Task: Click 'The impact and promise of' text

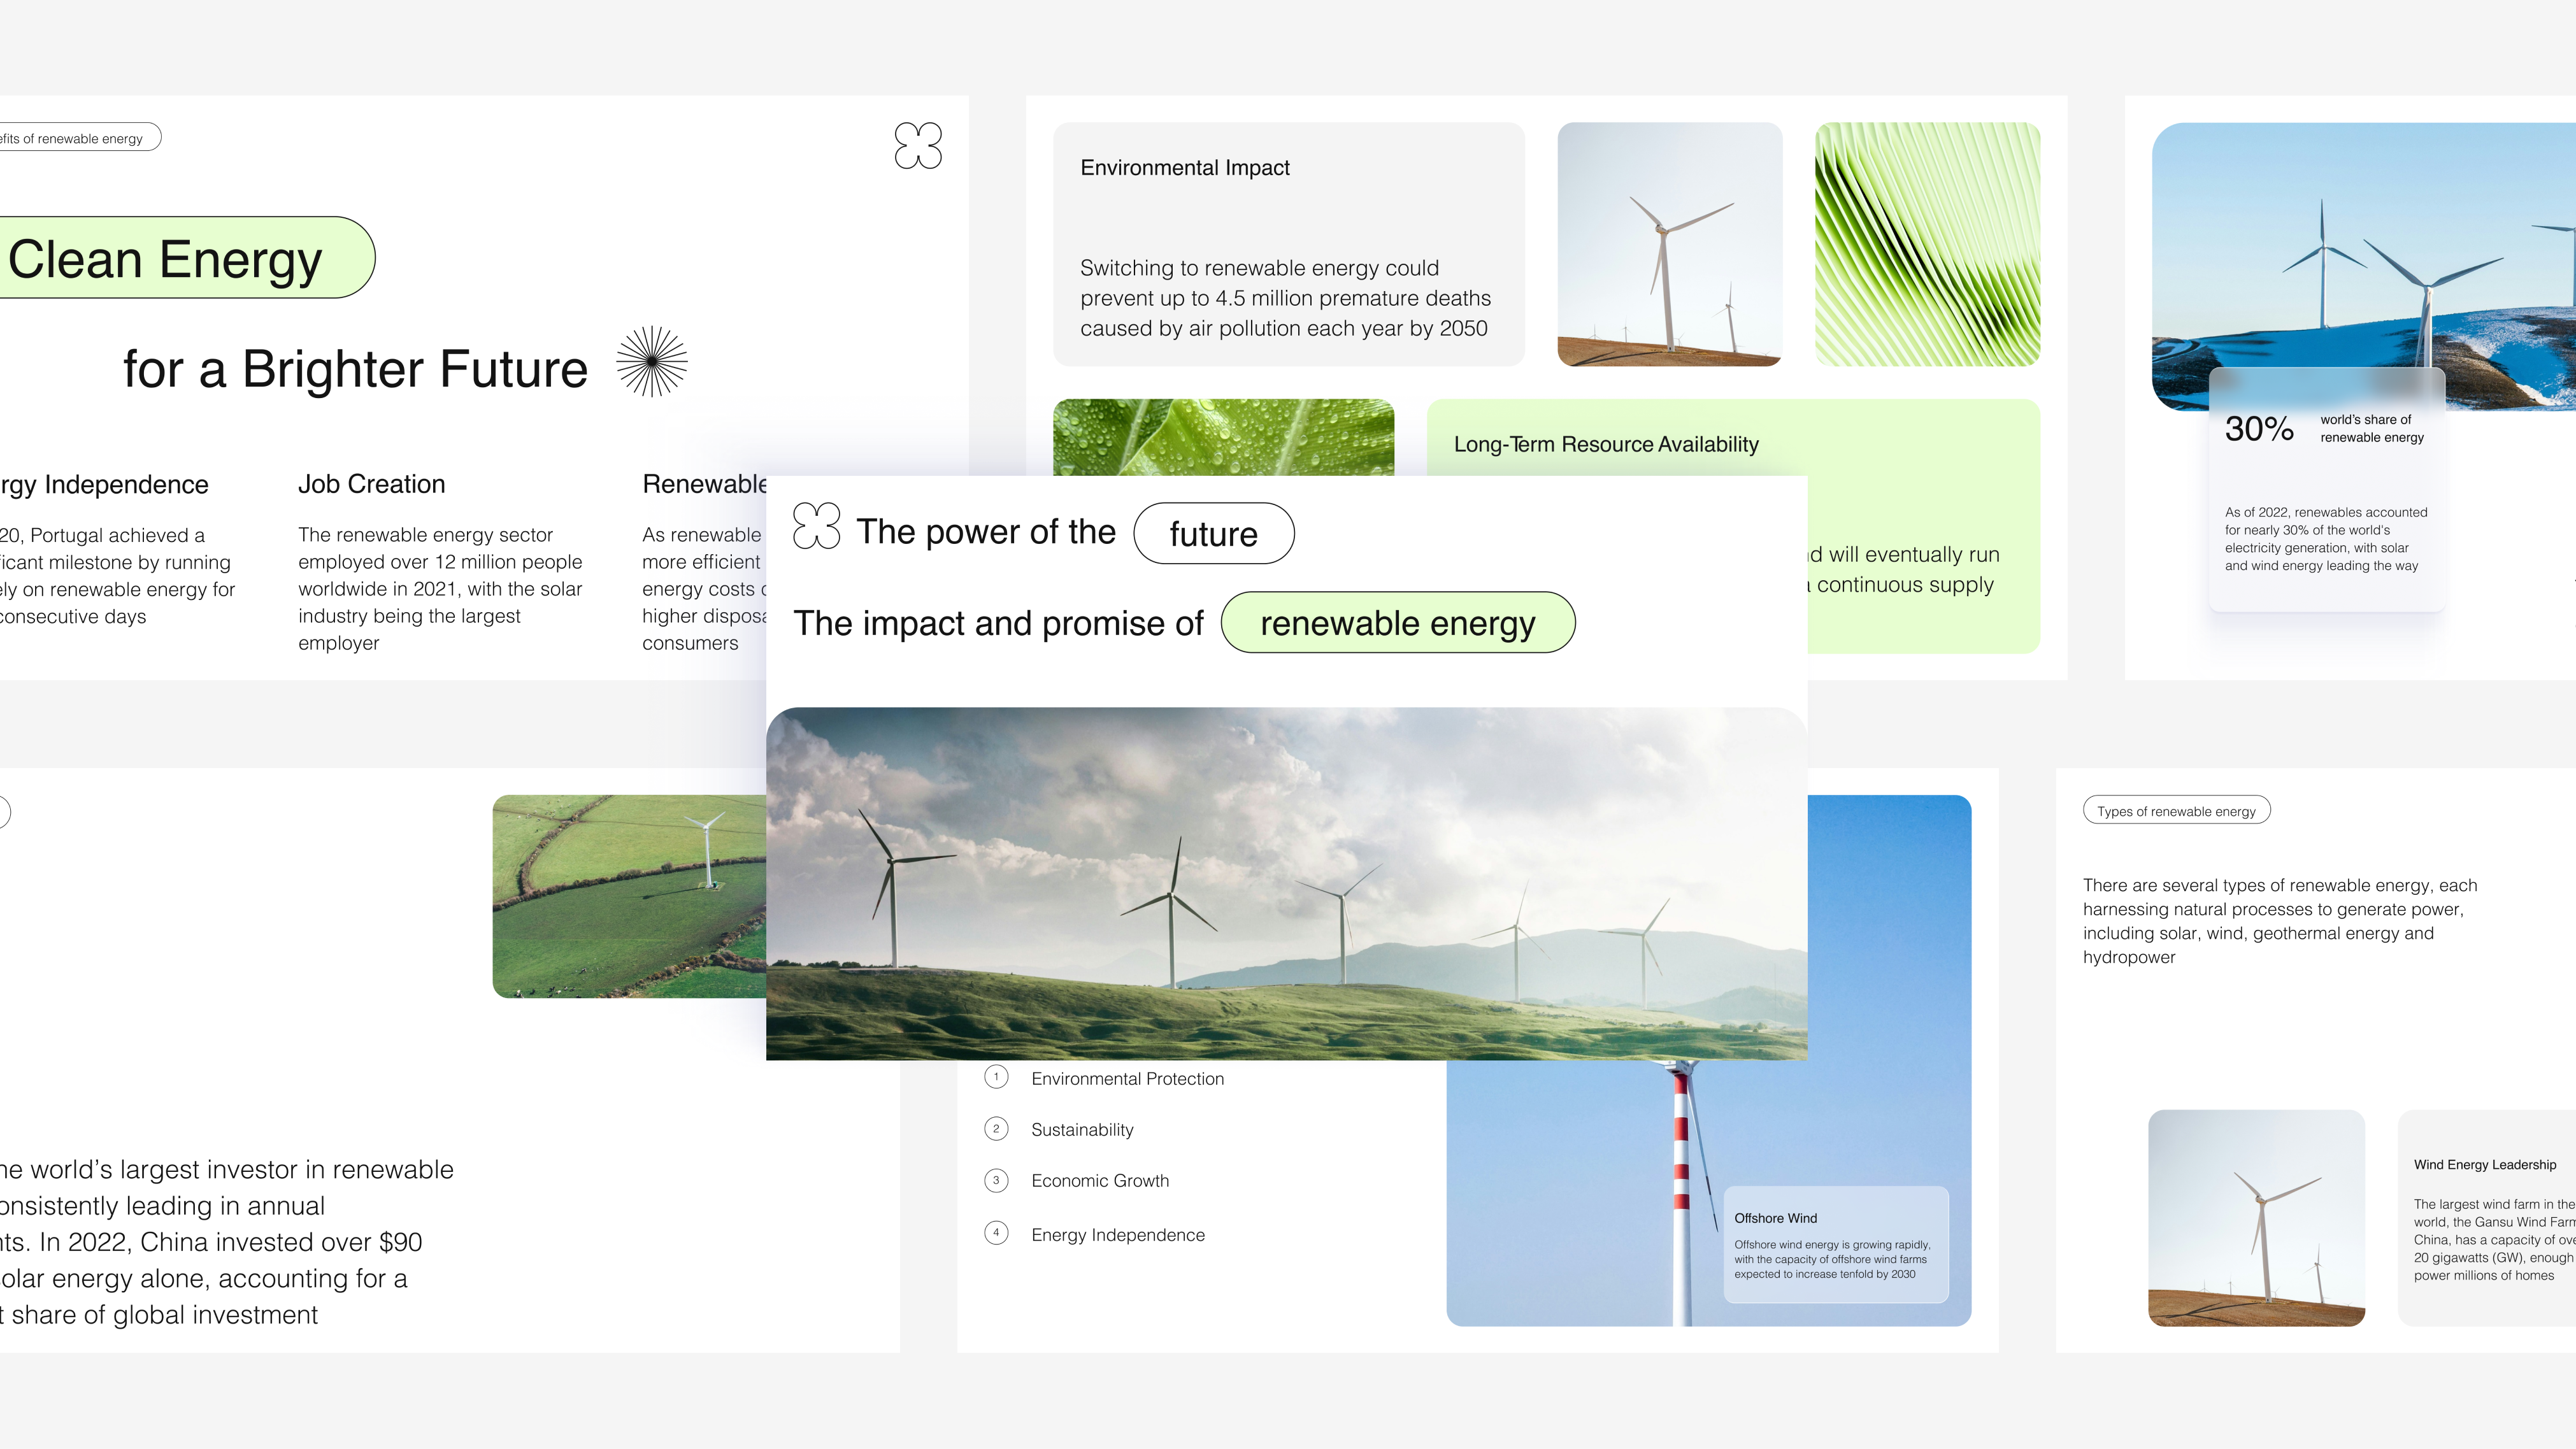Action: [998, 624]
